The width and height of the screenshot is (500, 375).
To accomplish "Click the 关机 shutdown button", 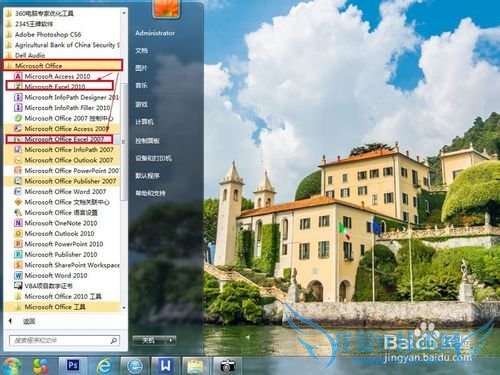I will (x=149, y=340).
